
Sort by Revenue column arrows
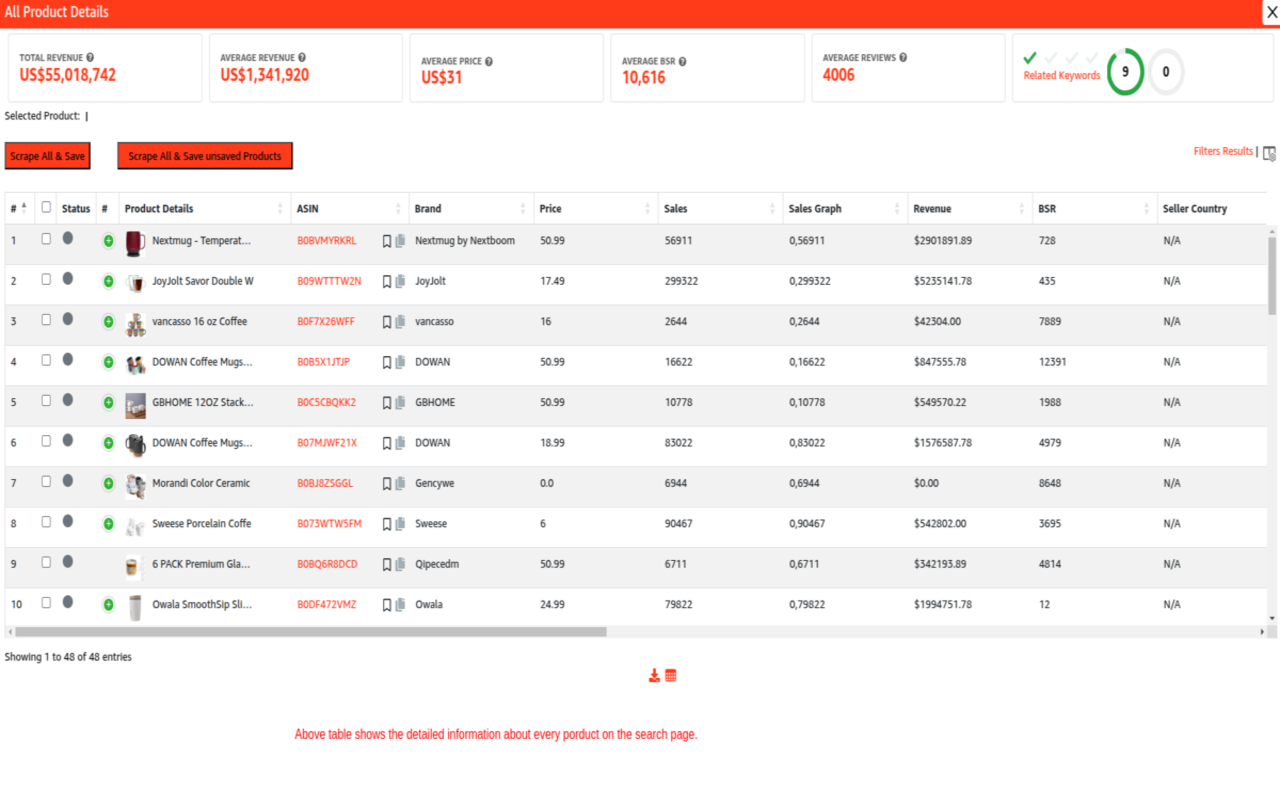click(1021, 209)
